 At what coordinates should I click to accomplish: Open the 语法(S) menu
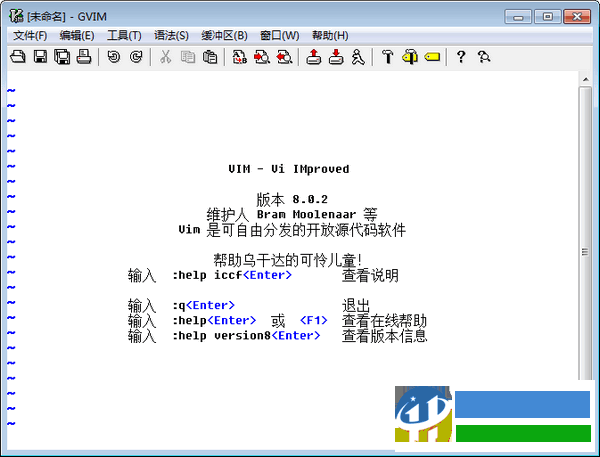[x=171, y=36]
